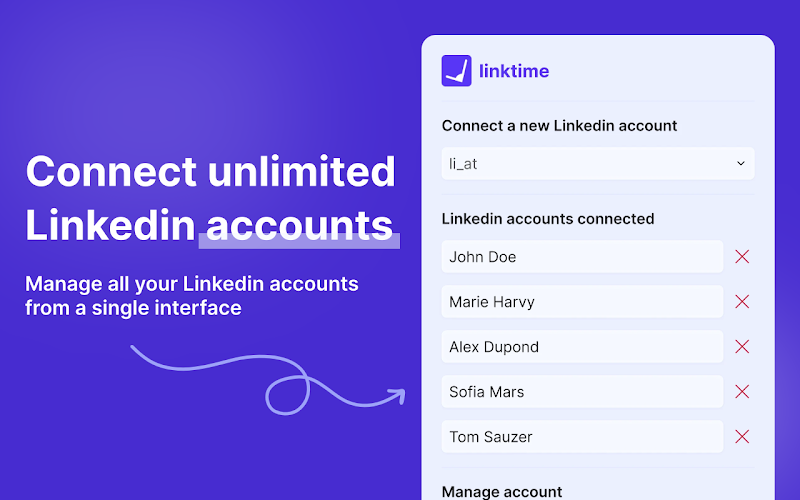The width and height of the screenshot is (800, 500).
Task: Remove the Sofia Mars account
Action: click(x=742, y=392)
